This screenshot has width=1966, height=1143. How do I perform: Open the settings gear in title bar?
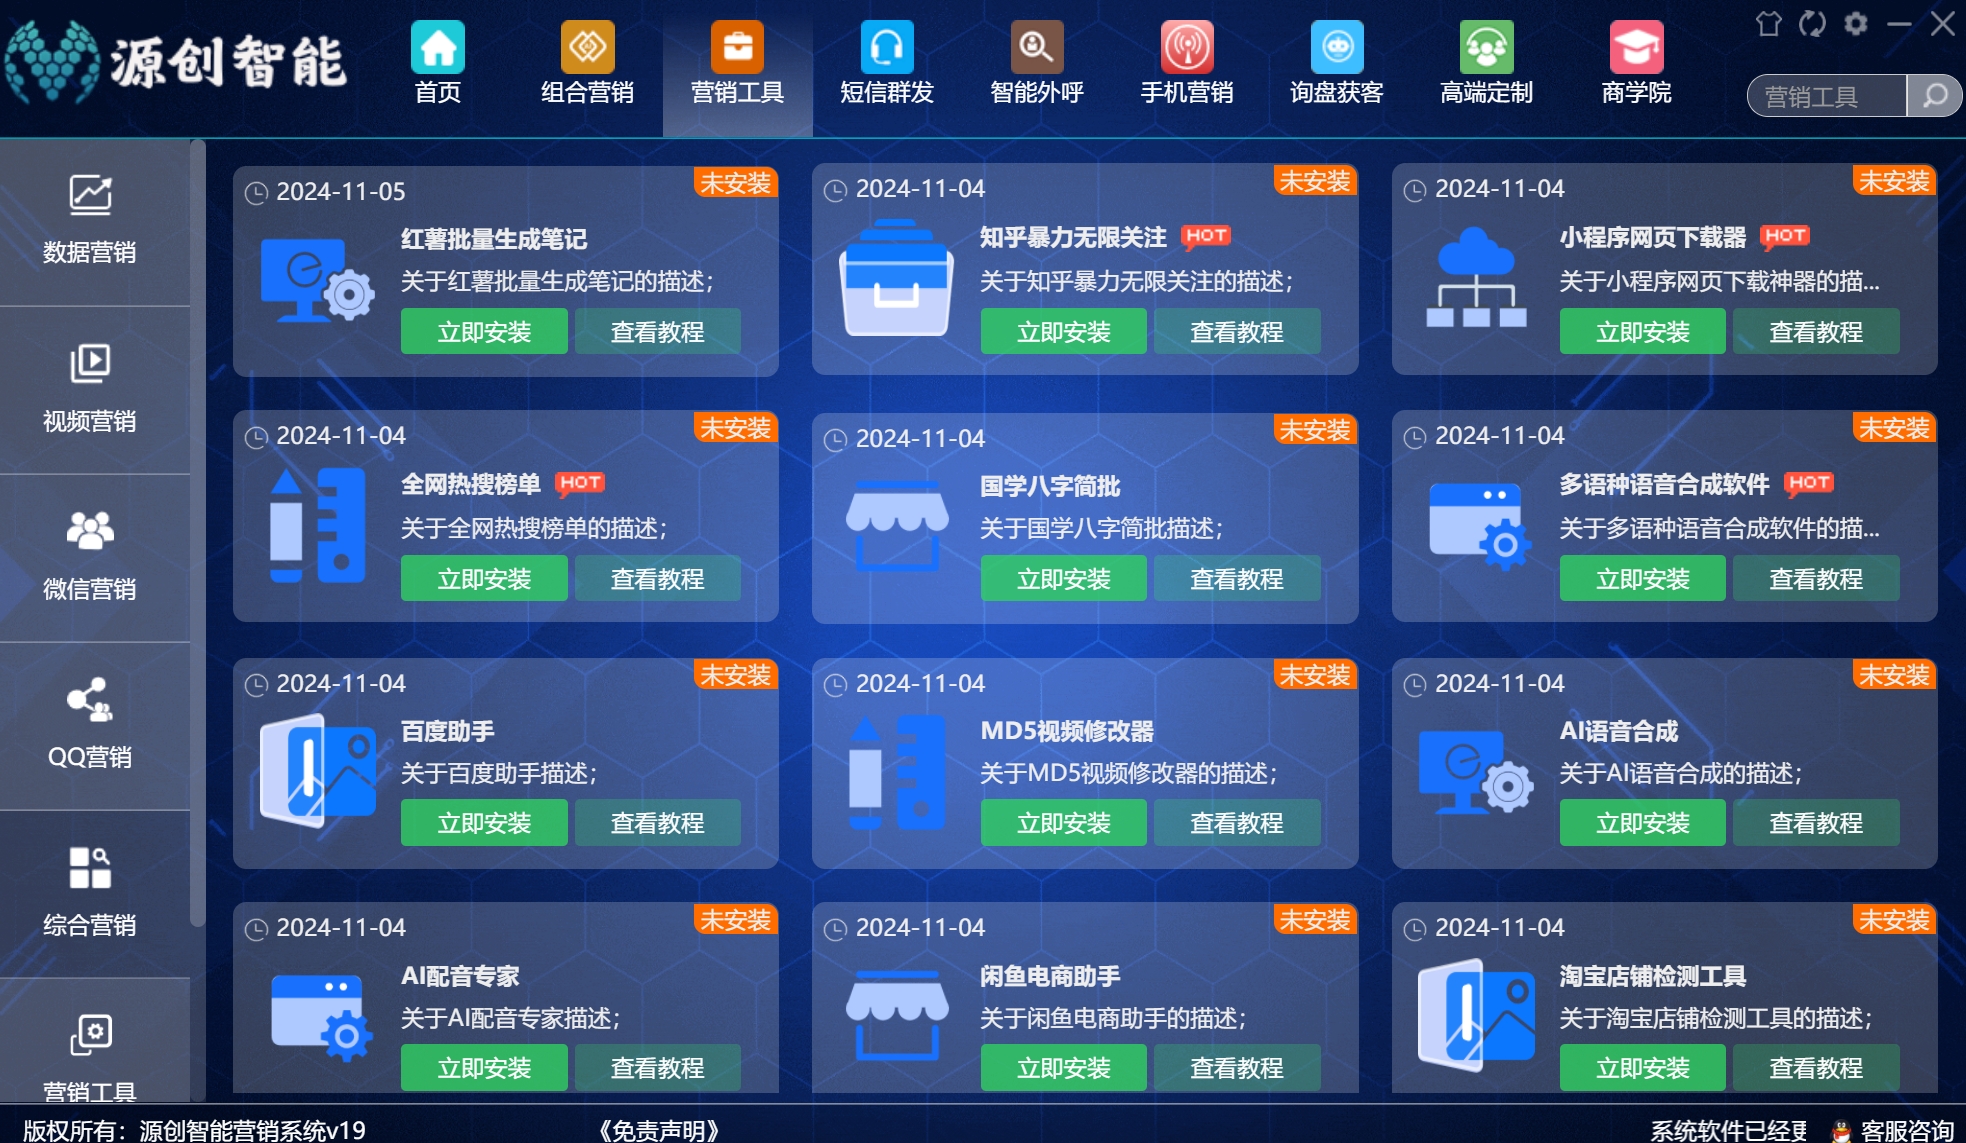click(x=1856, y=24)
